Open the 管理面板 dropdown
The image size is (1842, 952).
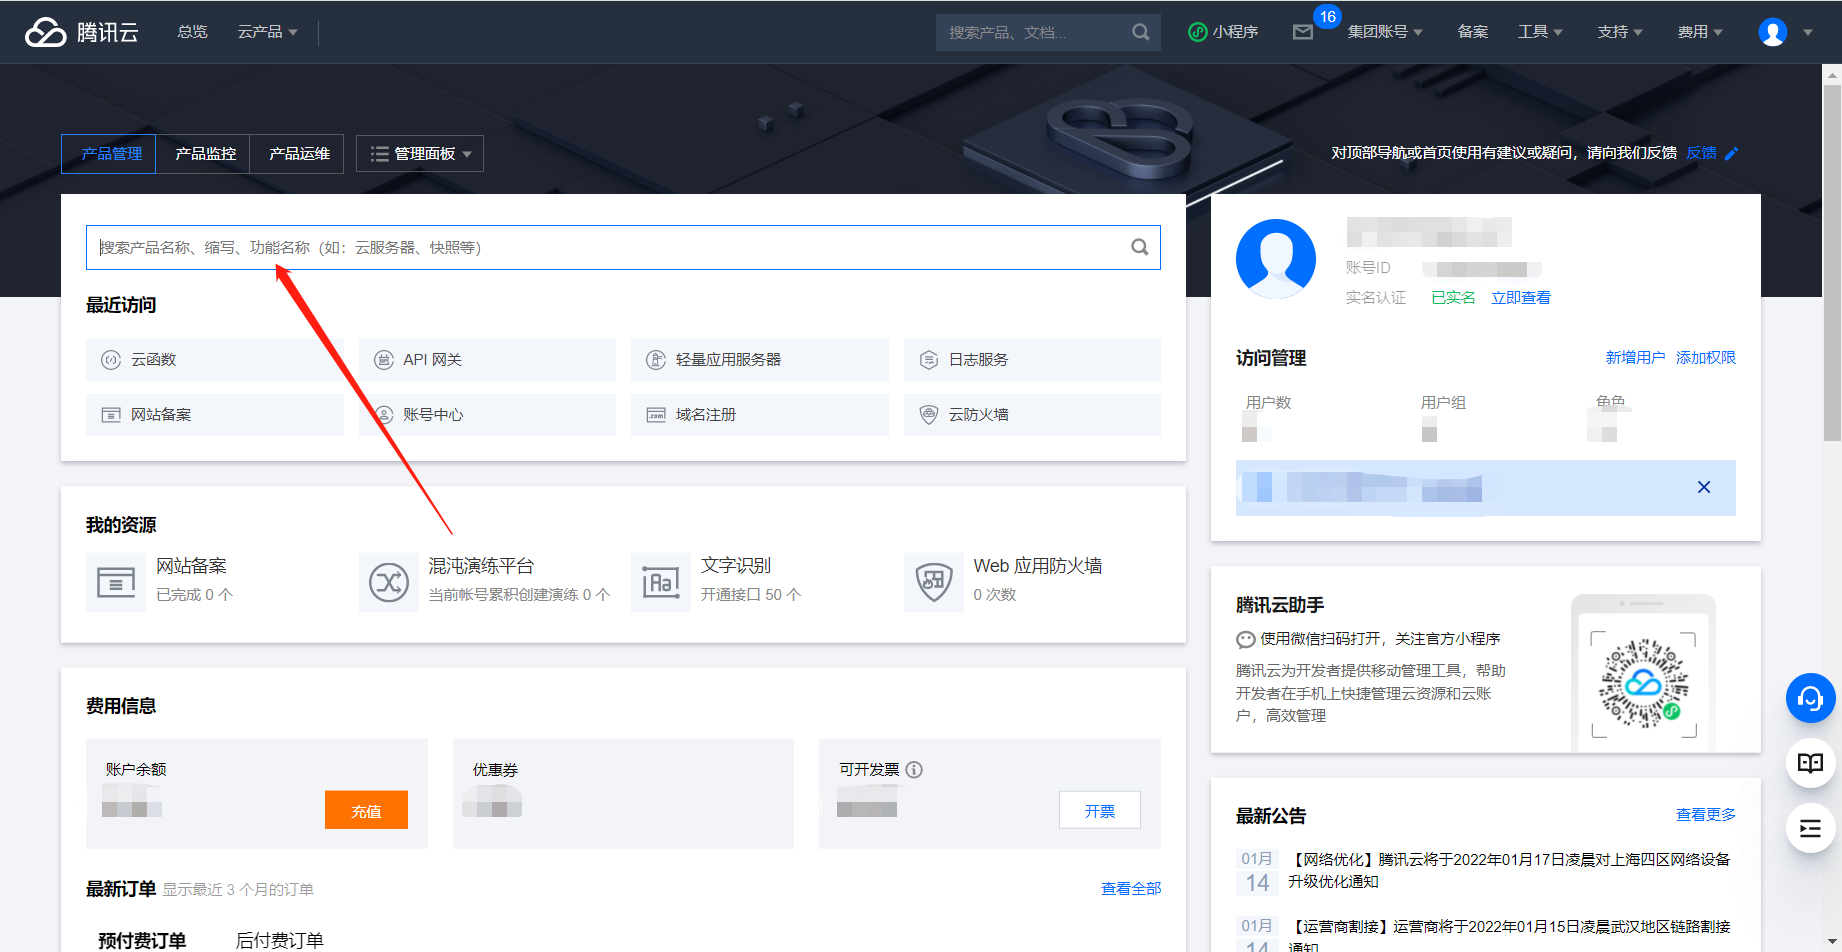coord(419,153)
